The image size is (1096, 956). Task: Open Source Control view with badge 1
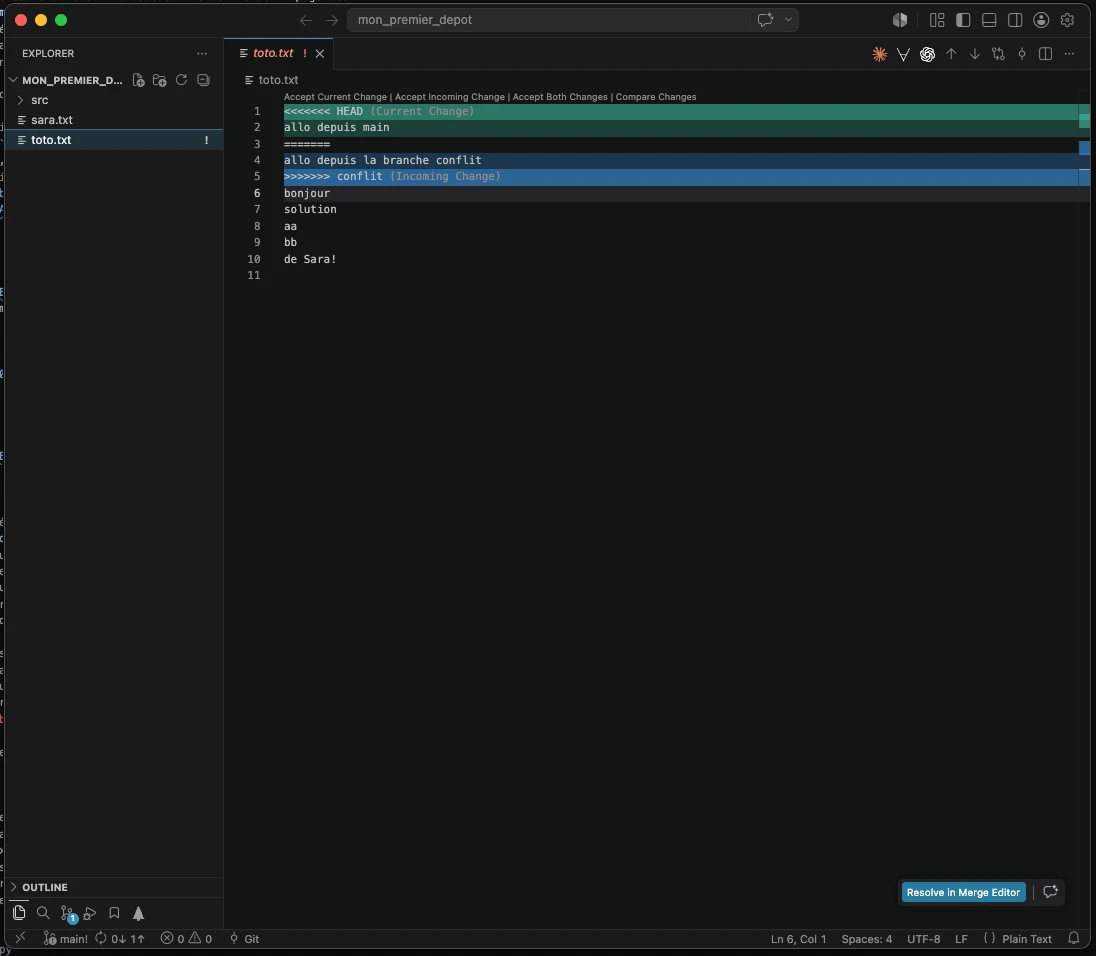click(x=68, y=913)
